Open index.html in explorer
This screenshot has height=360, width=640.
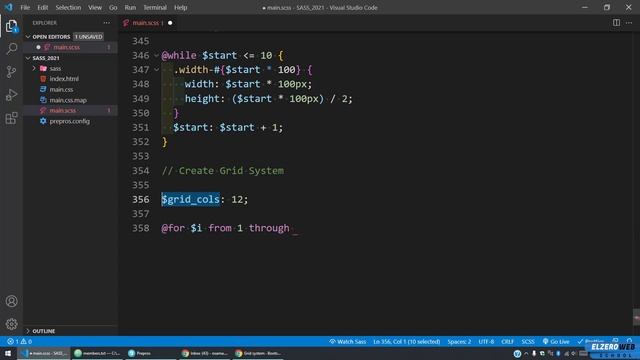[x=64, y=79]
